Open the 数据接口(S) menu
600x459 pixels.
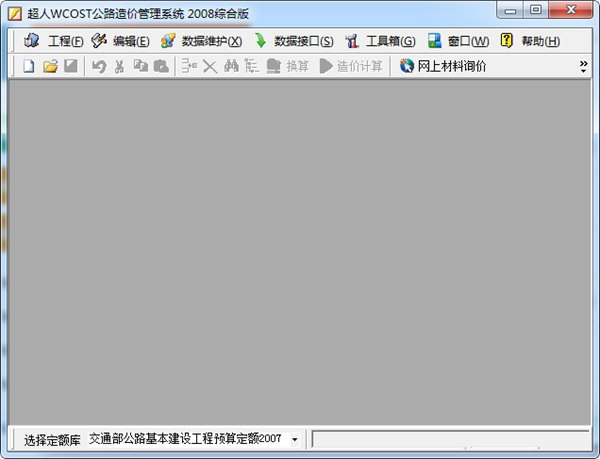click(294, 41)
